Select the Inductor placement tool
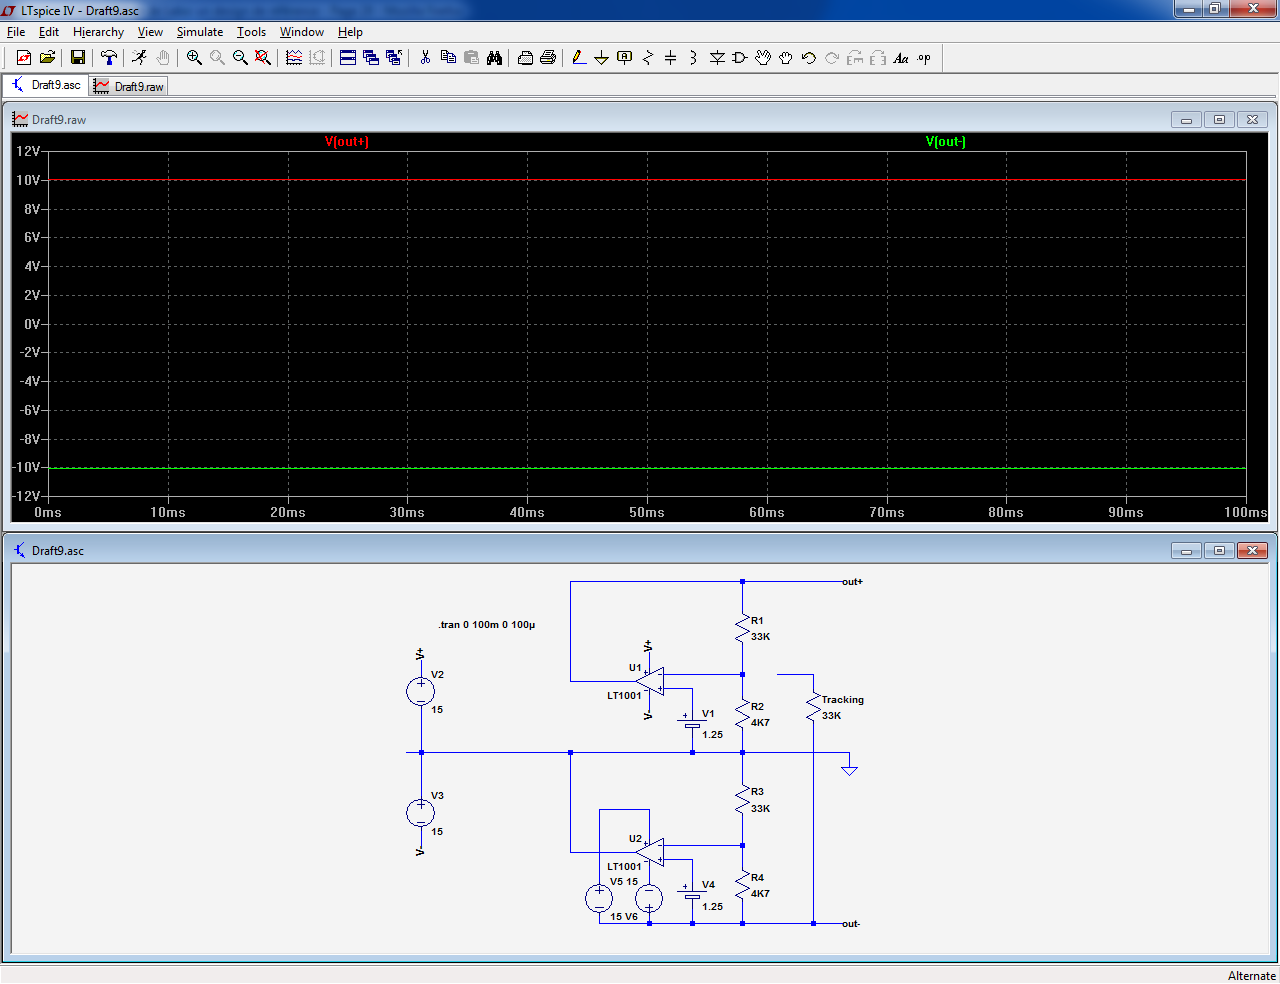Image resolution: width=1280 pixels, height=984 pixels. [x=693, y=58]
